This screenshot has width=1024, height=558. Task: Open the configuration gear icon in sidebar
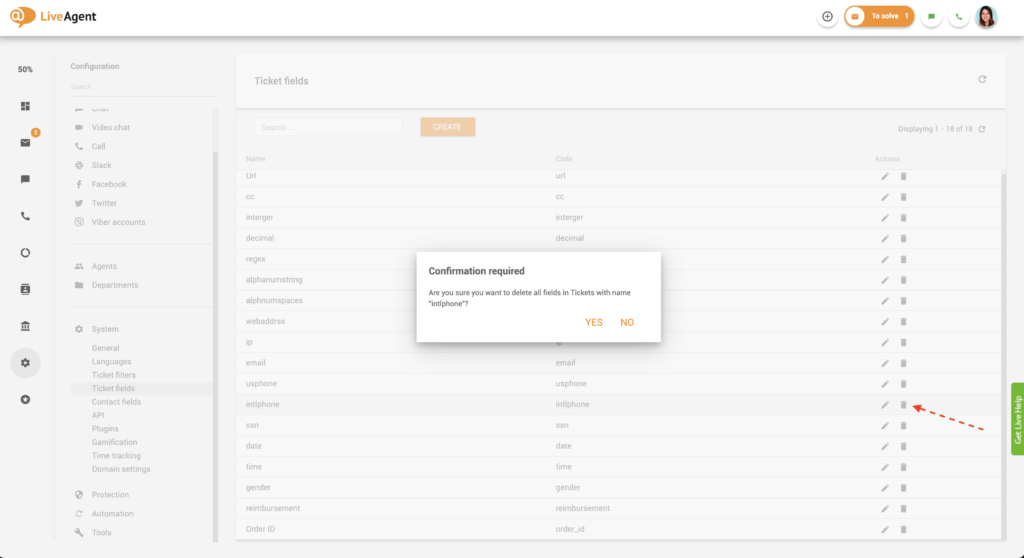(x=25, y=362)
